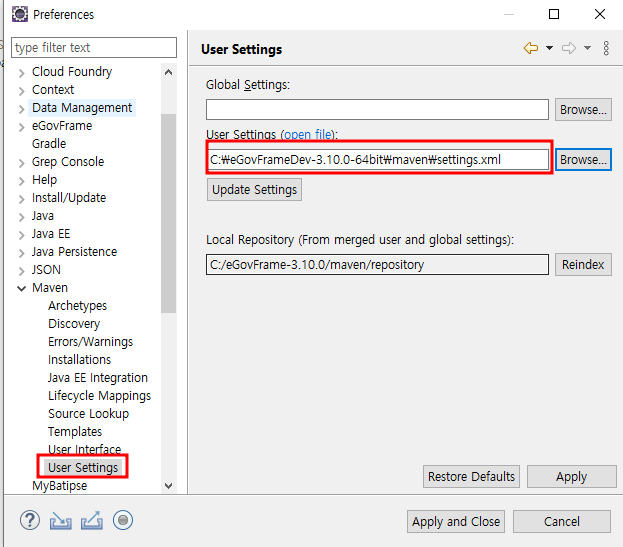Open Maven Errors/Warnings page

[90, 342]
